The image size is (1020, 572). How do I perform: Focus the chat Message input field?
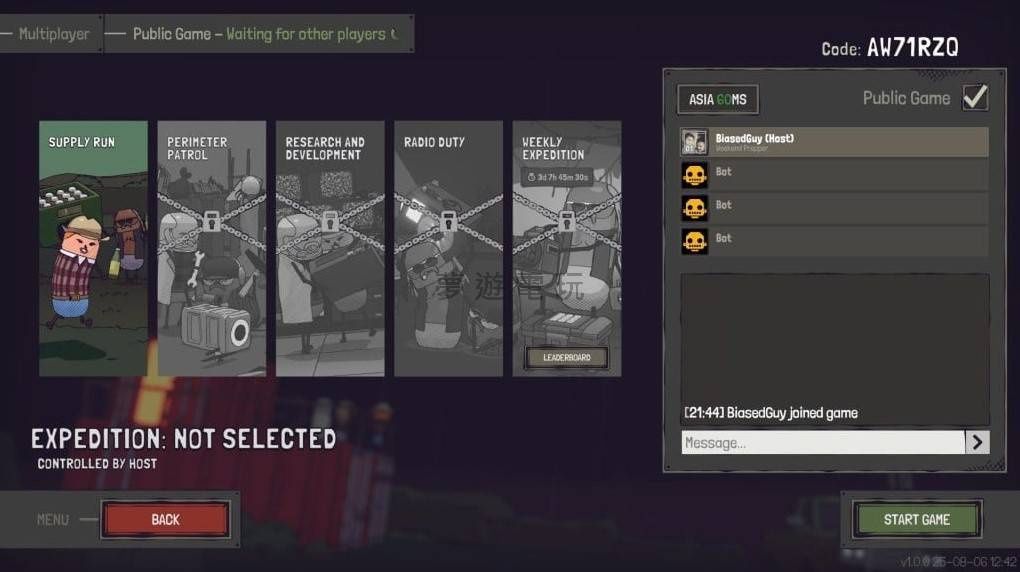(823, 443)
